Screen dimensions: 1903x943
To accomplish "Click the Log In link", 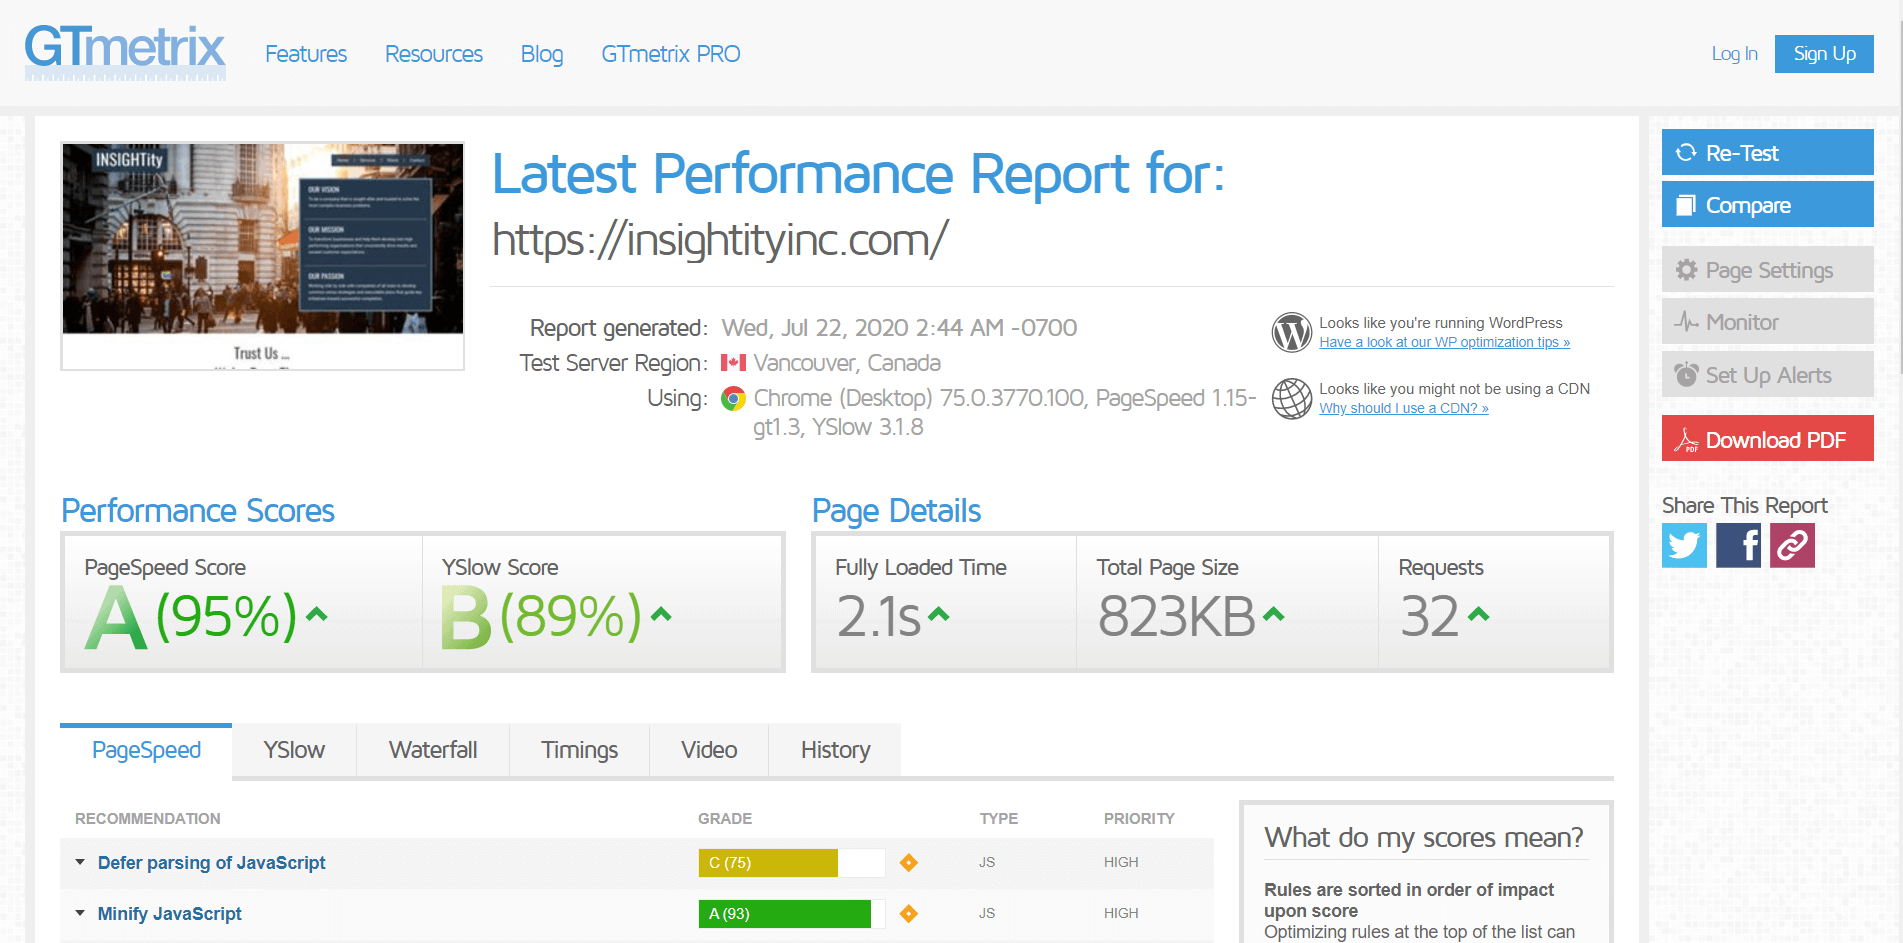I will (x=1734, y=54).
